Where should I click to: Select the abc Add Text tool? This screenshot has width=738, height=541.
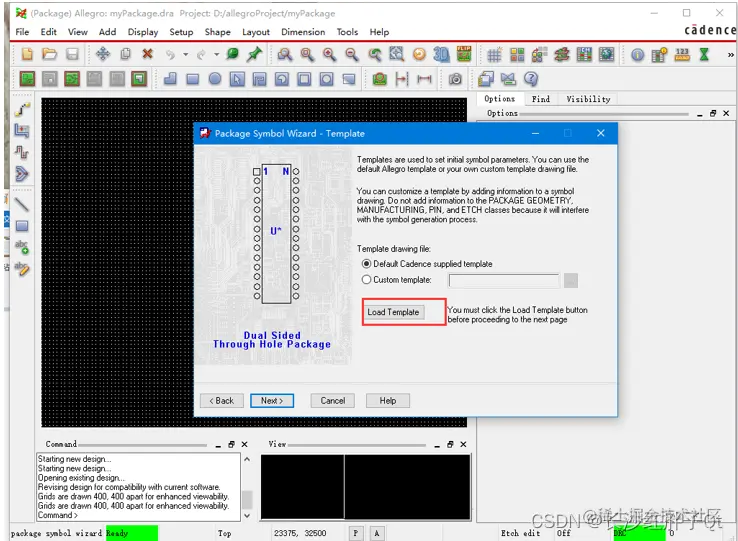[x=22, y=247]
